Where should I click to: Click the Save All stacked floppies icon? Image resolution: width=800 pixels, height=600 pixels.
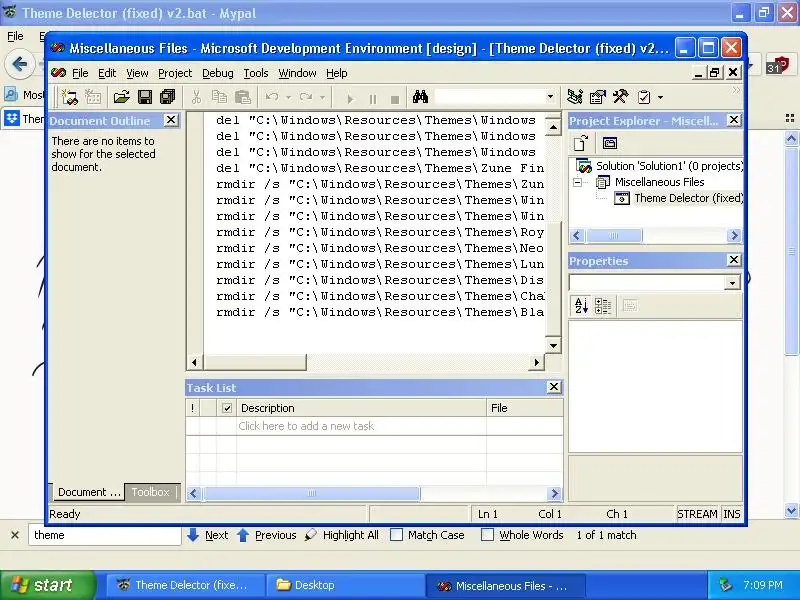(167, 97)
